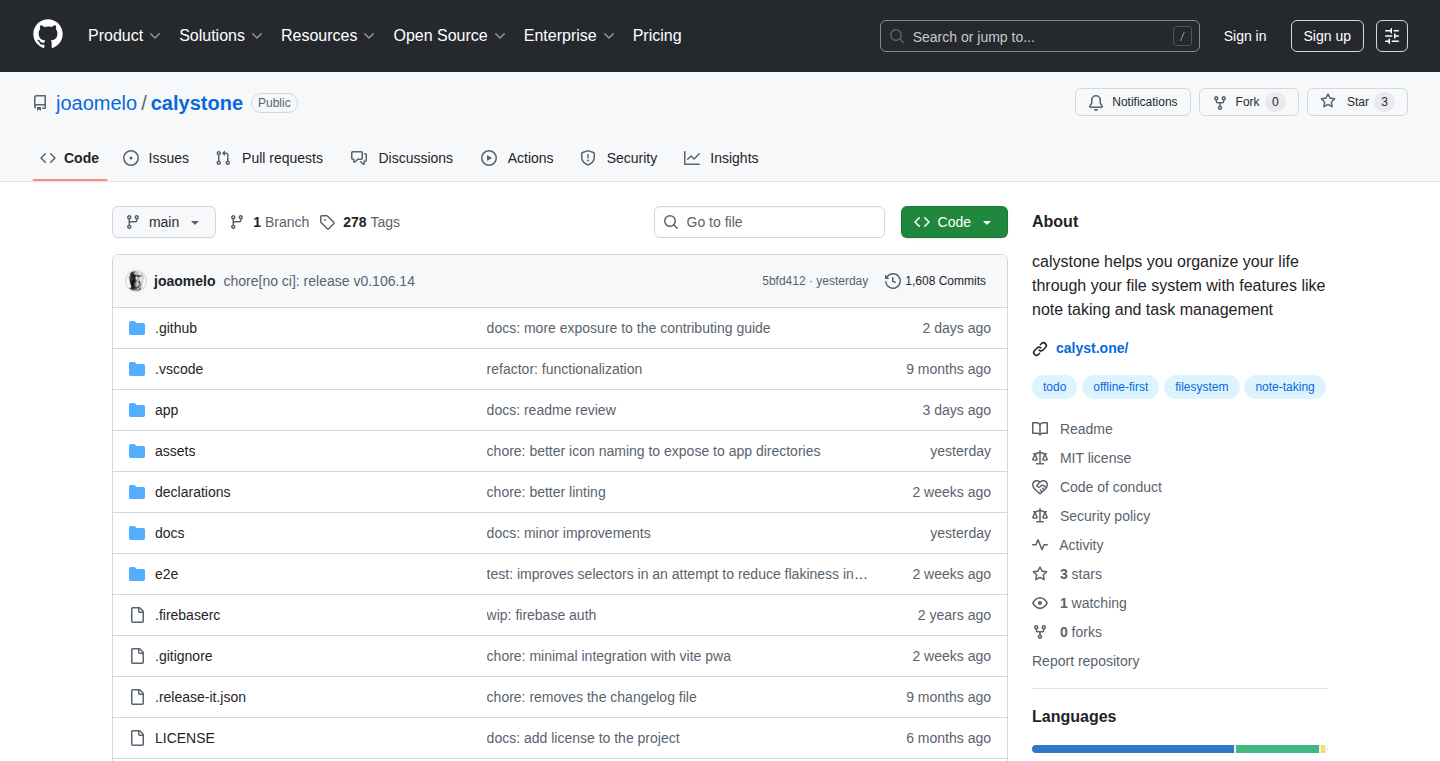This screenshot has width=1440, height=761.
Task: Go to the Pricing page
Action: tap(657, 36)
